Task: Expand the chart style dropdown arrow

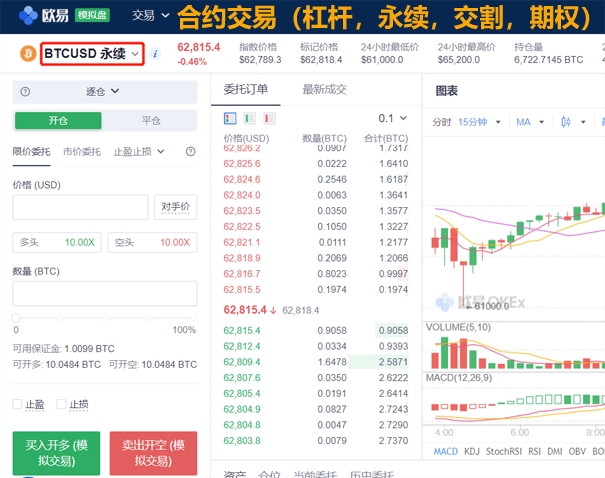Action: point(583,122)
